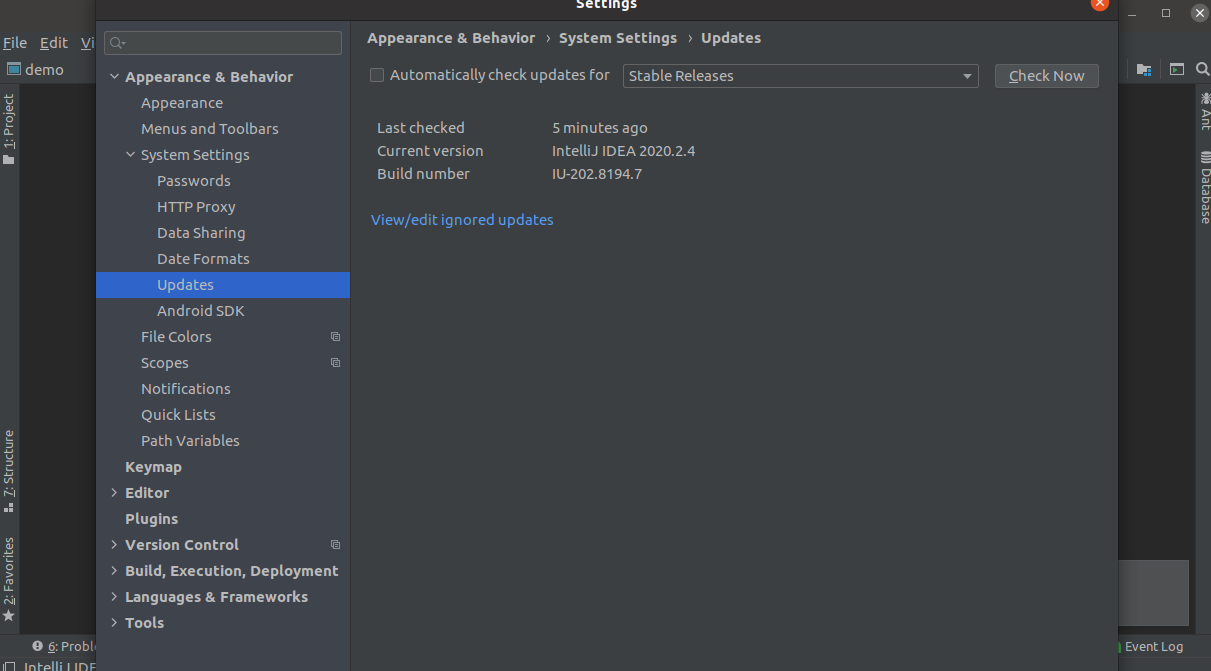Select Android SDK settings page
1211x671 pixels.
click(201, 311)
